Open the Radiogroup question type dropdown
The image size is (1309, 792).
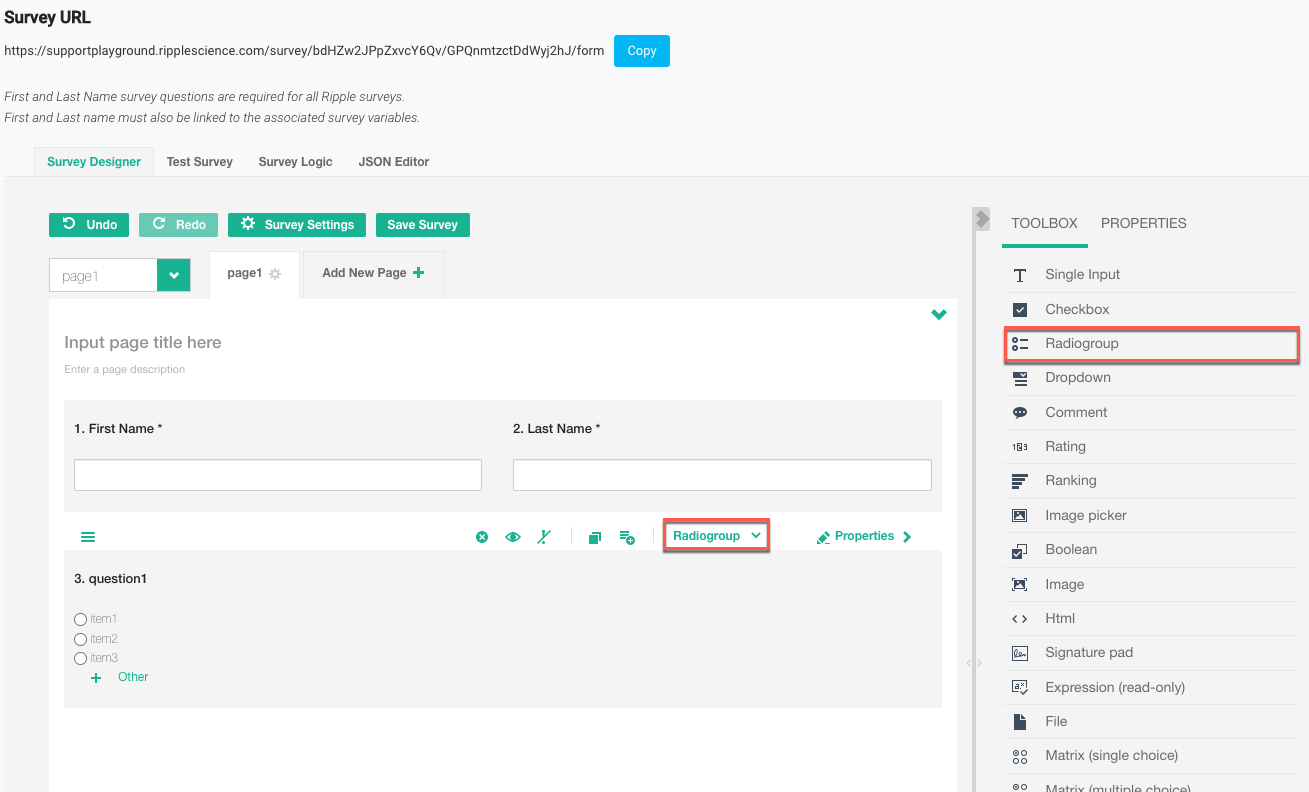(716, 536)
